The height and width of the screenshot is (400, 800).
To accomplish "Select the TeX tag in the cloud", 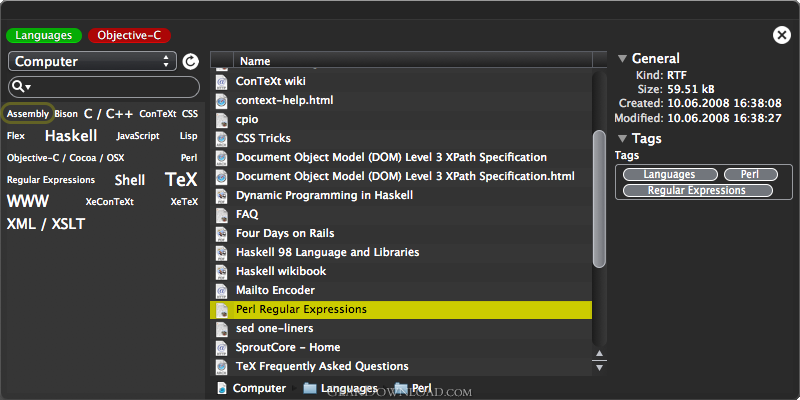I will click(181, 180).
